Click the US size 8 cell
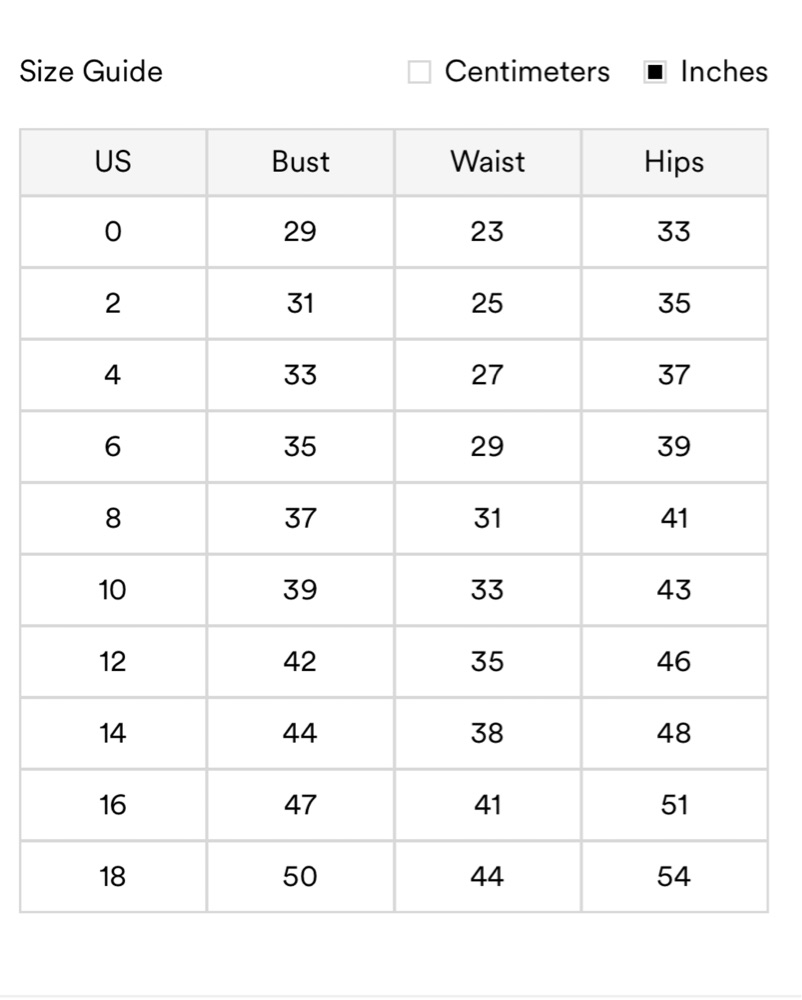802x1000 pixels. click(113, 519)
